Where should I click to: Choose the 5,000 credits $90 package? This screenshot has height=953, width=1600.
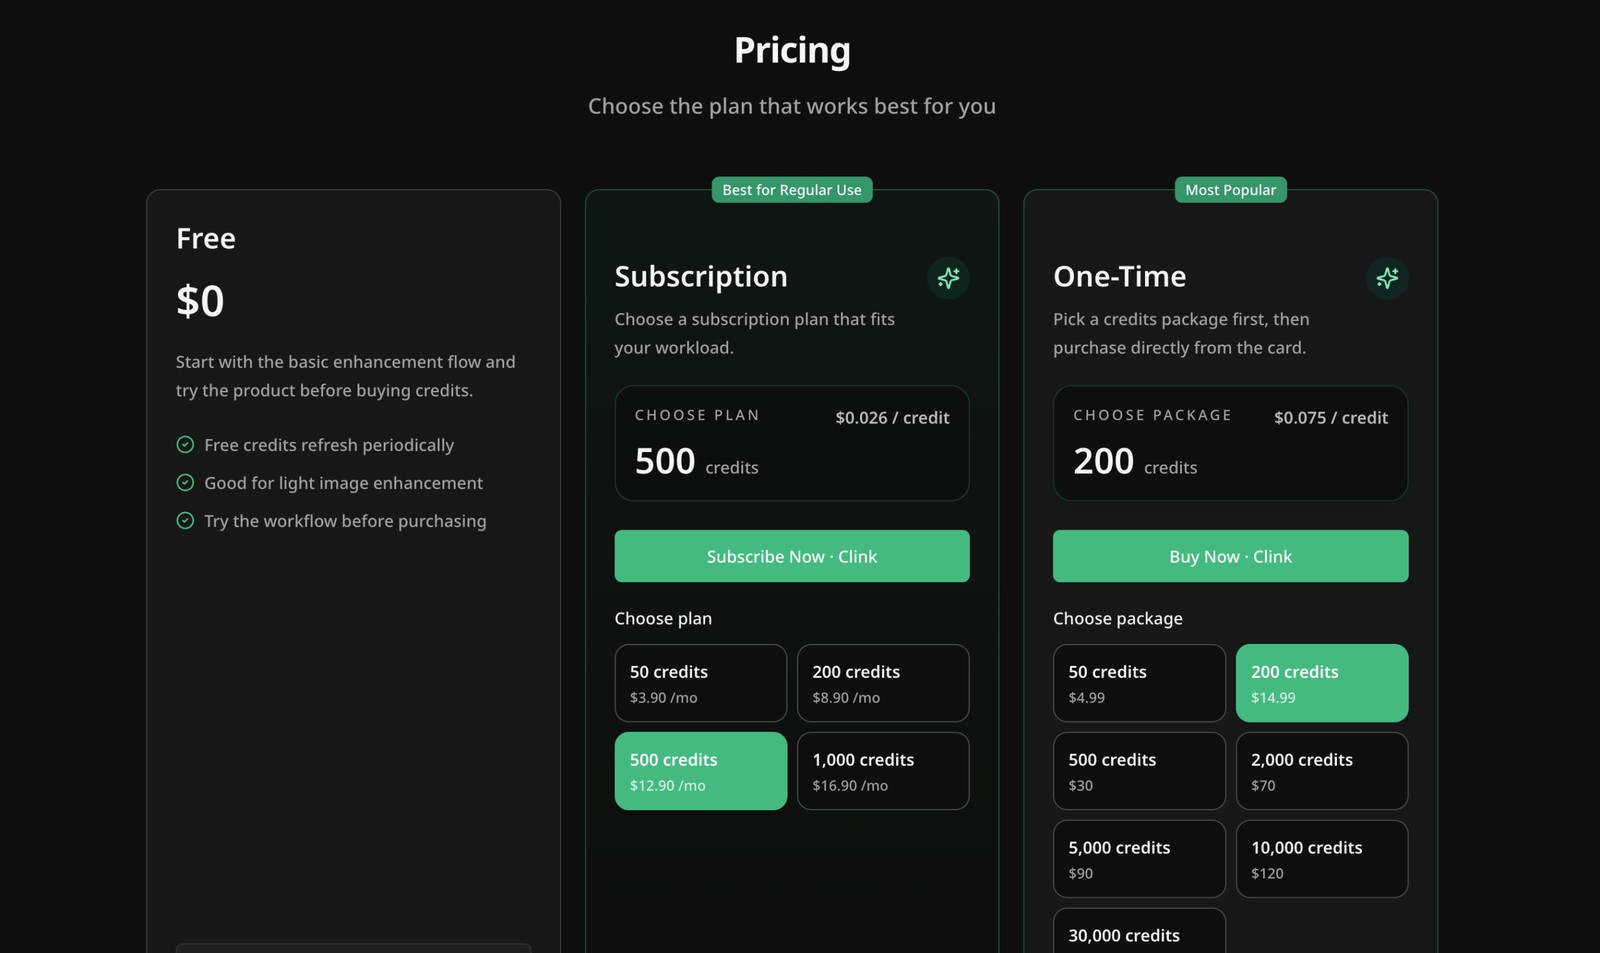(x=1139, y=859)
